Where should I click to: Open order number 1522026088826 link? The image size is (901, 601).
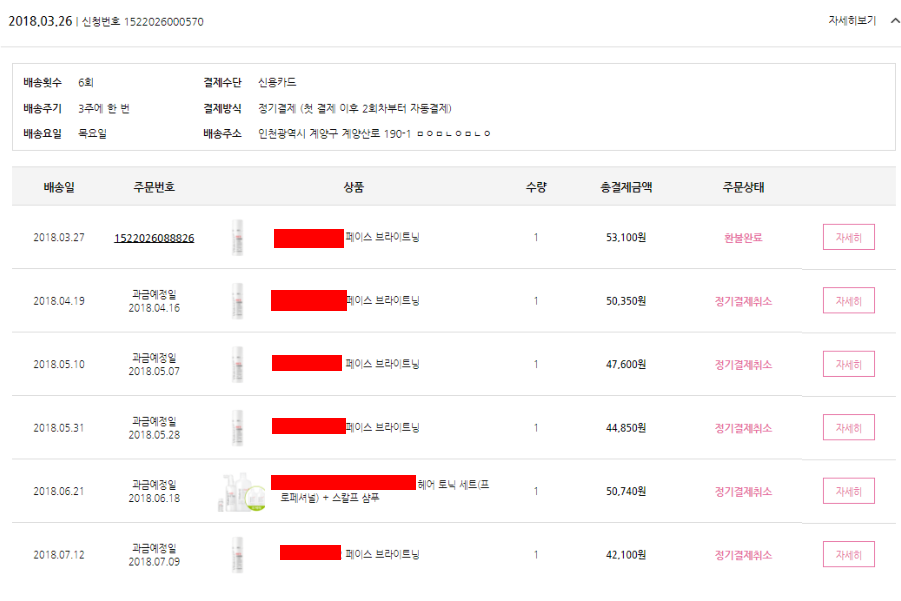coord(154,238)
